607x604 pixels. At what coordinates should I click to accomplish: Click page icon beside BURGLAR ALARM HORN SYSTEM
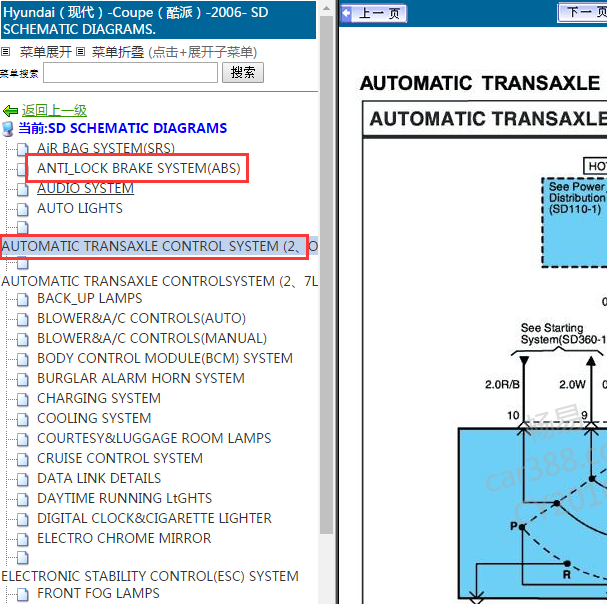(22, 379)
